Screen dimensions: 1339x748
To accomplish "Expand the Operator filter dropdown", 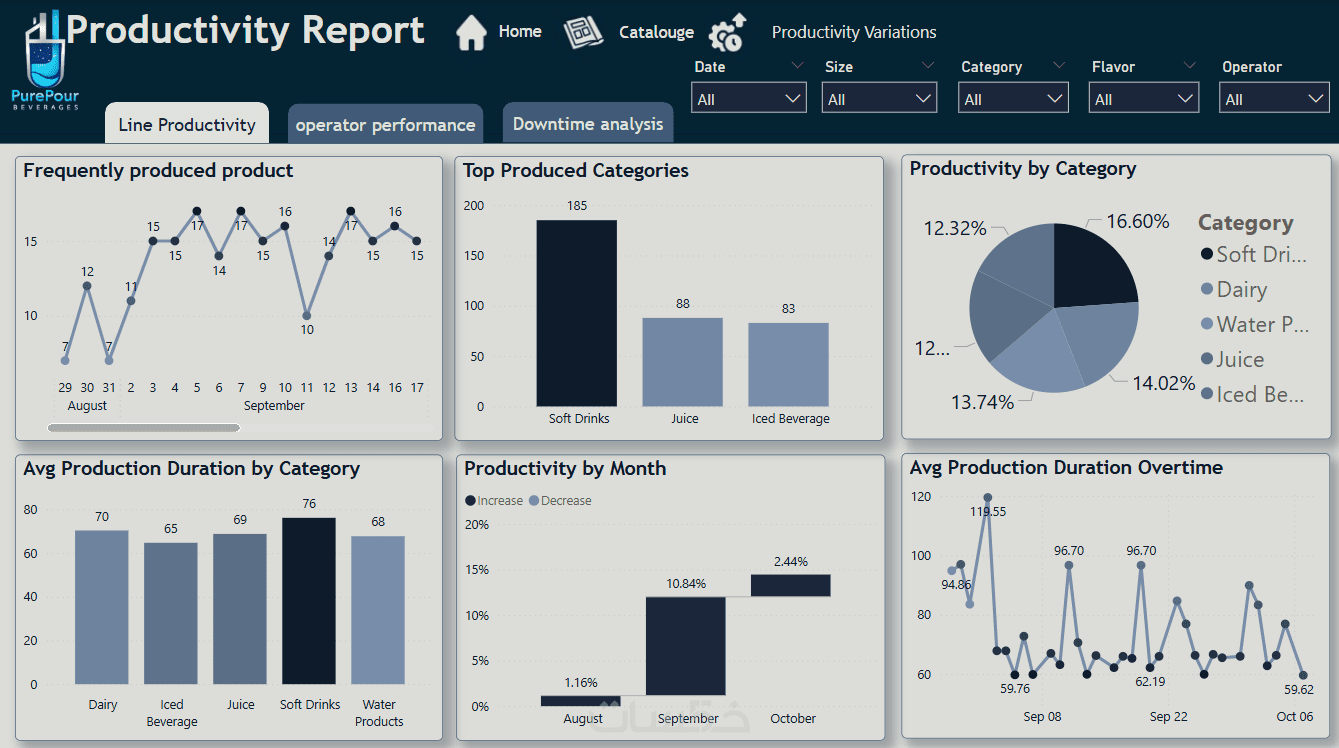I will pos(1273,99).
